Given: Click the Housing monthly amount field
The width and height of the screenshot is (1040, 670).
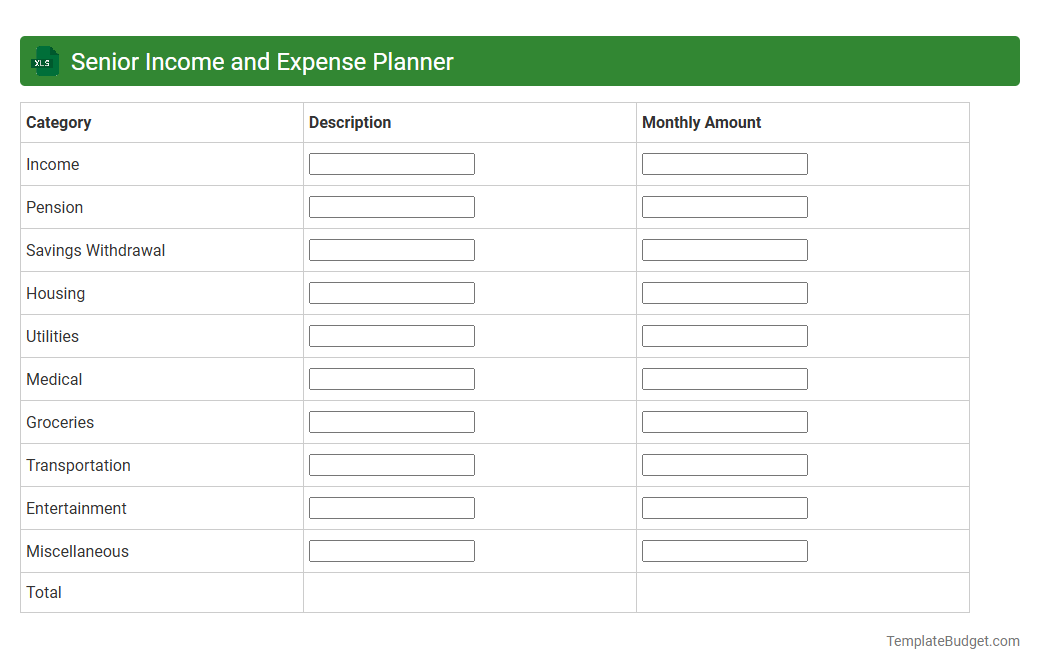Looking at the screenshot, I should pyautogui.click(x=724, y=292).
